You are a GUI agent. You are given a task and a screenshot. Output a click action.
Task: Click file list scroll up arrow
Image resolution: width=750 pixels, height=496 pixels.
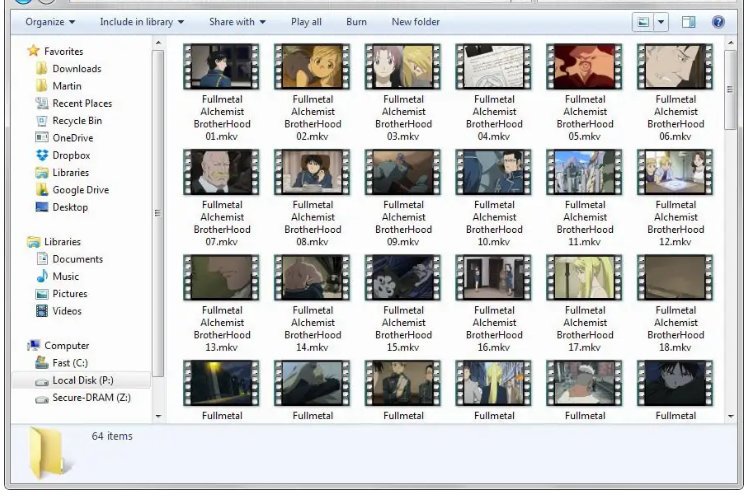[x=730, y=43]
